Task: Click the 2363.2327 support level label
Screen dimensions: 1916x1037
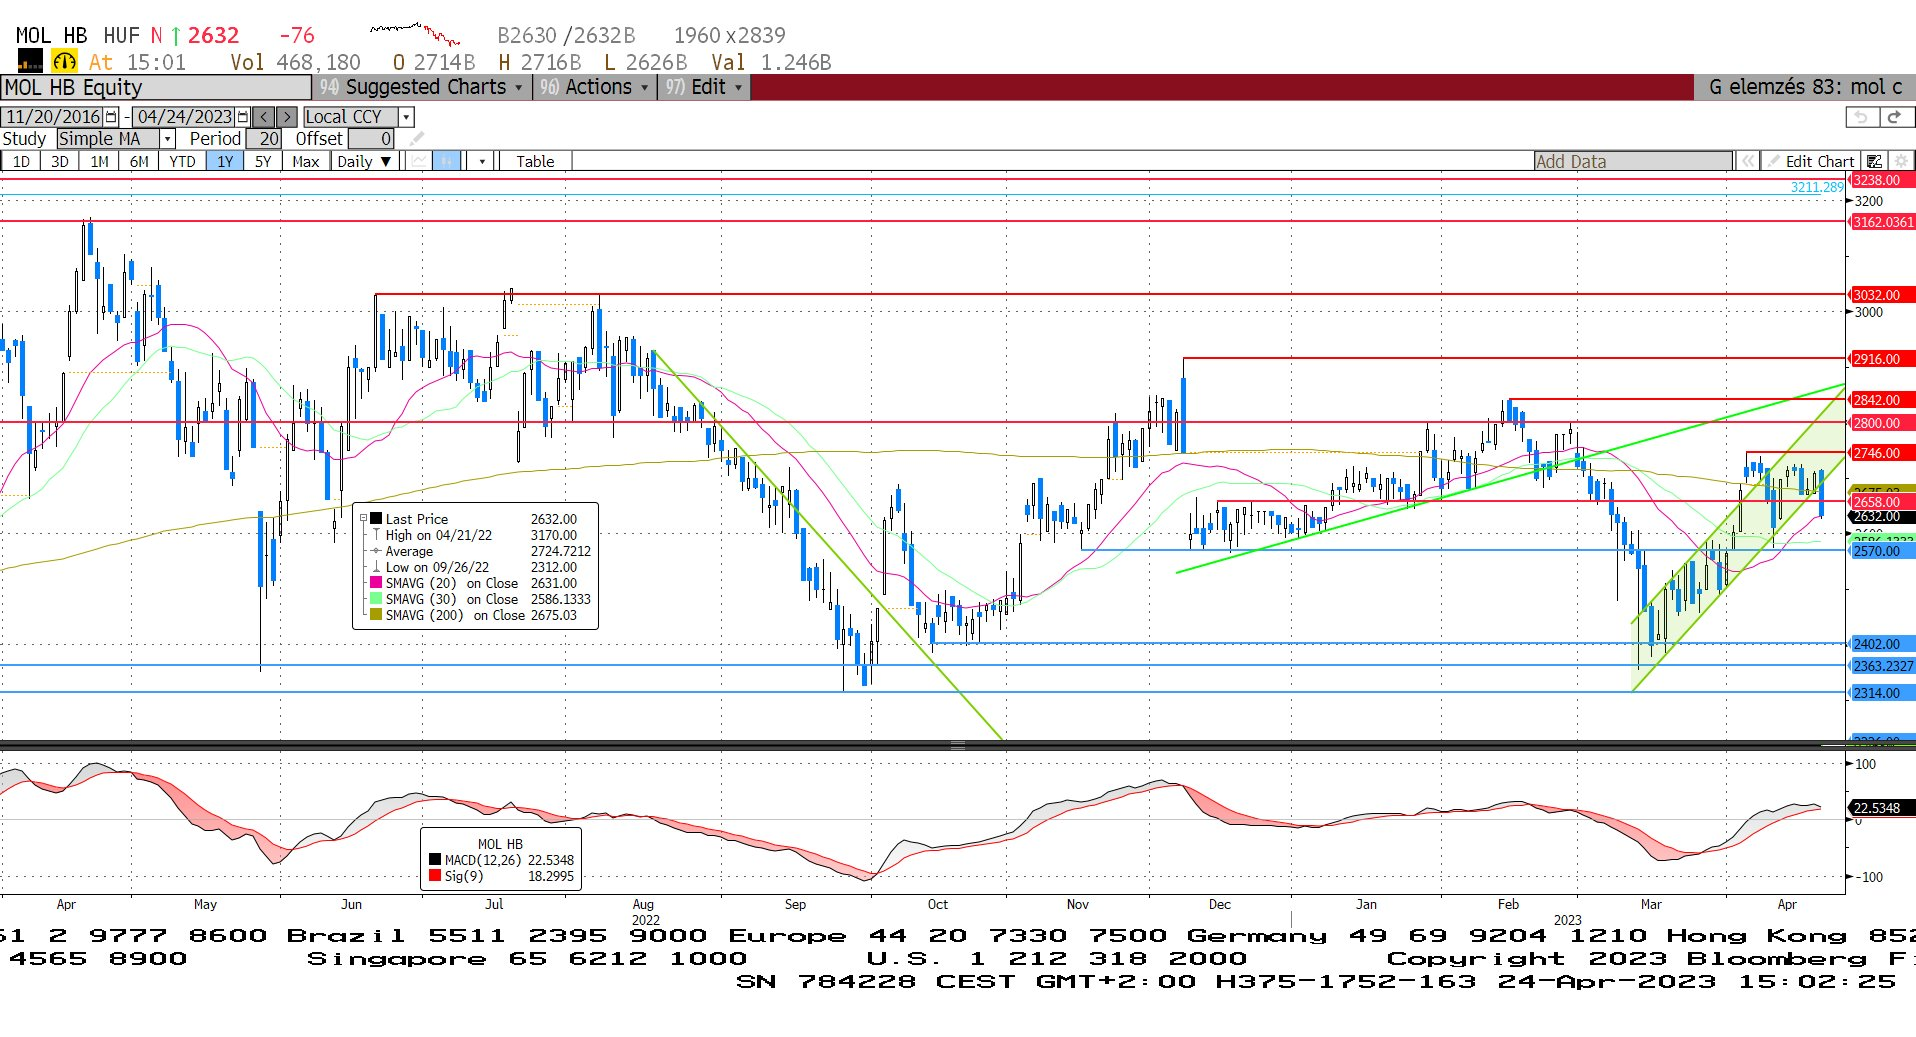Action: (1881, 666)
